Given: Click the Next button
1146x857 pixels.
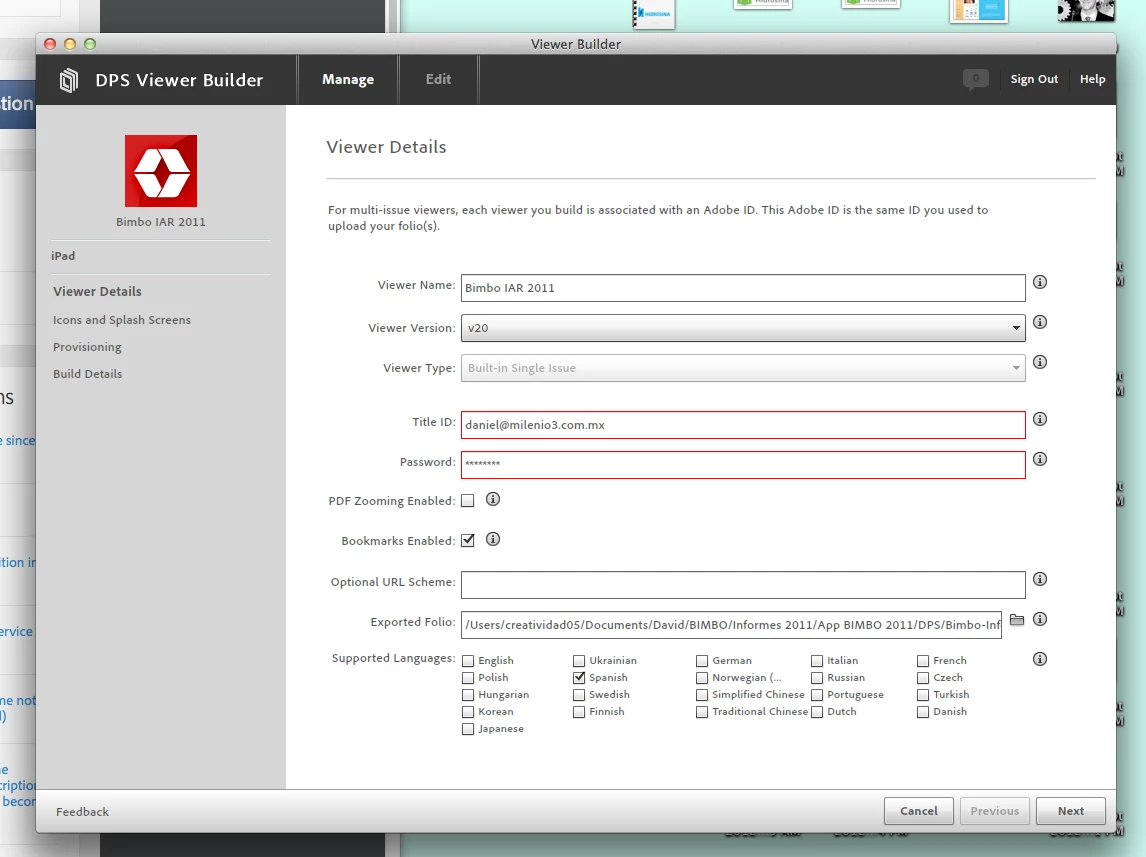Looking at the screenshot, I should (x=1070, y=811).
